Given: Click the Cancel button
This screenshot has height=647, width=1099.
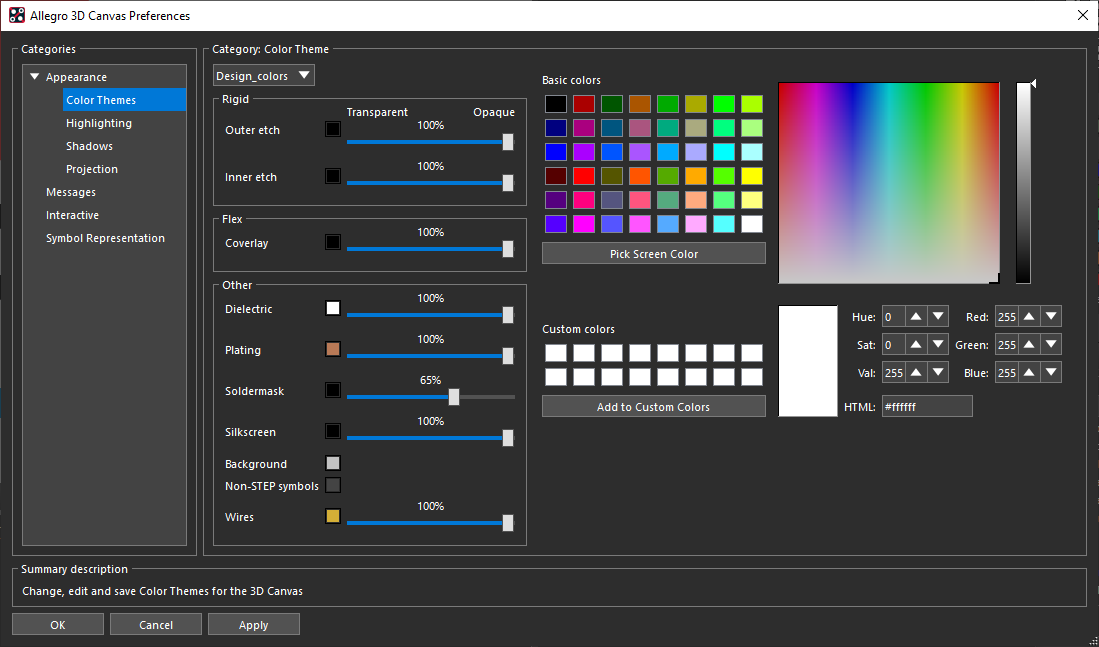Looking at the screenshot, I should pos(156,625).
